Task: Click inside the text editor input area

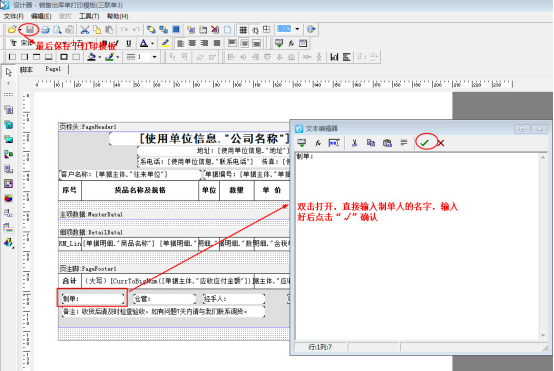Action: (x=417, y=246)
